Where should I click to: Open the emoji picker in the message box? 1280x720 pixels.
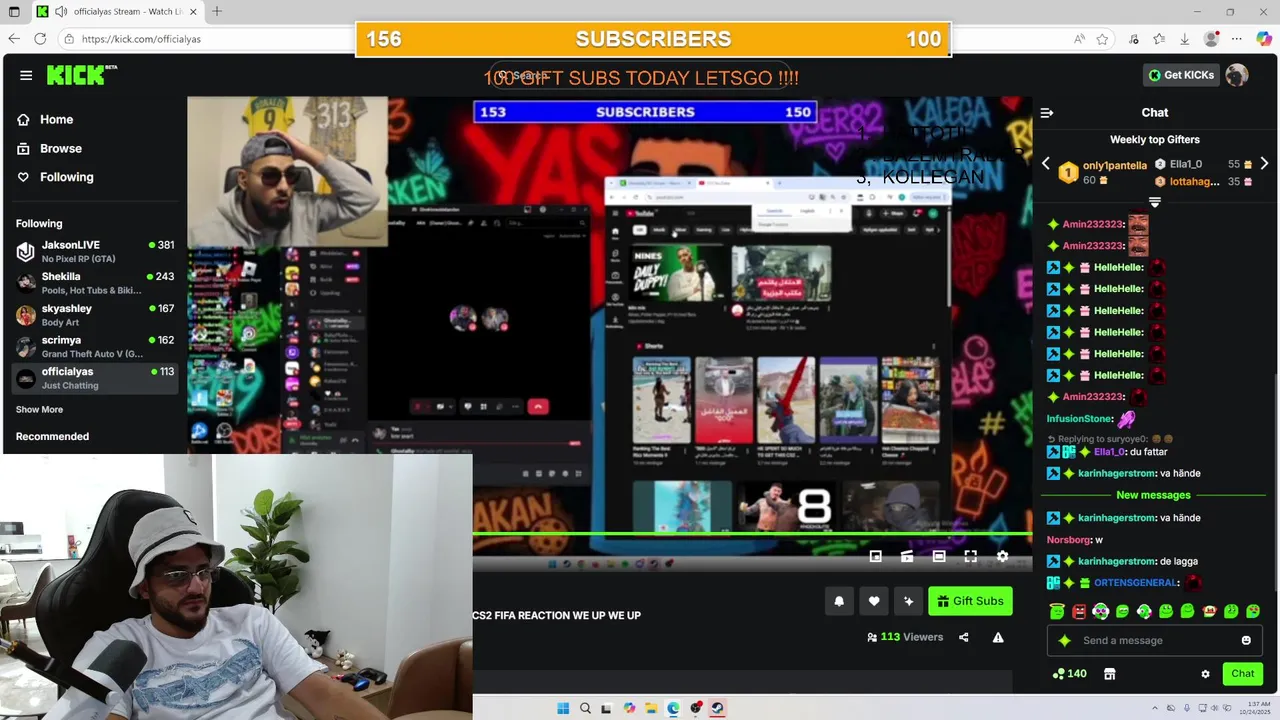click(1246, 640)
